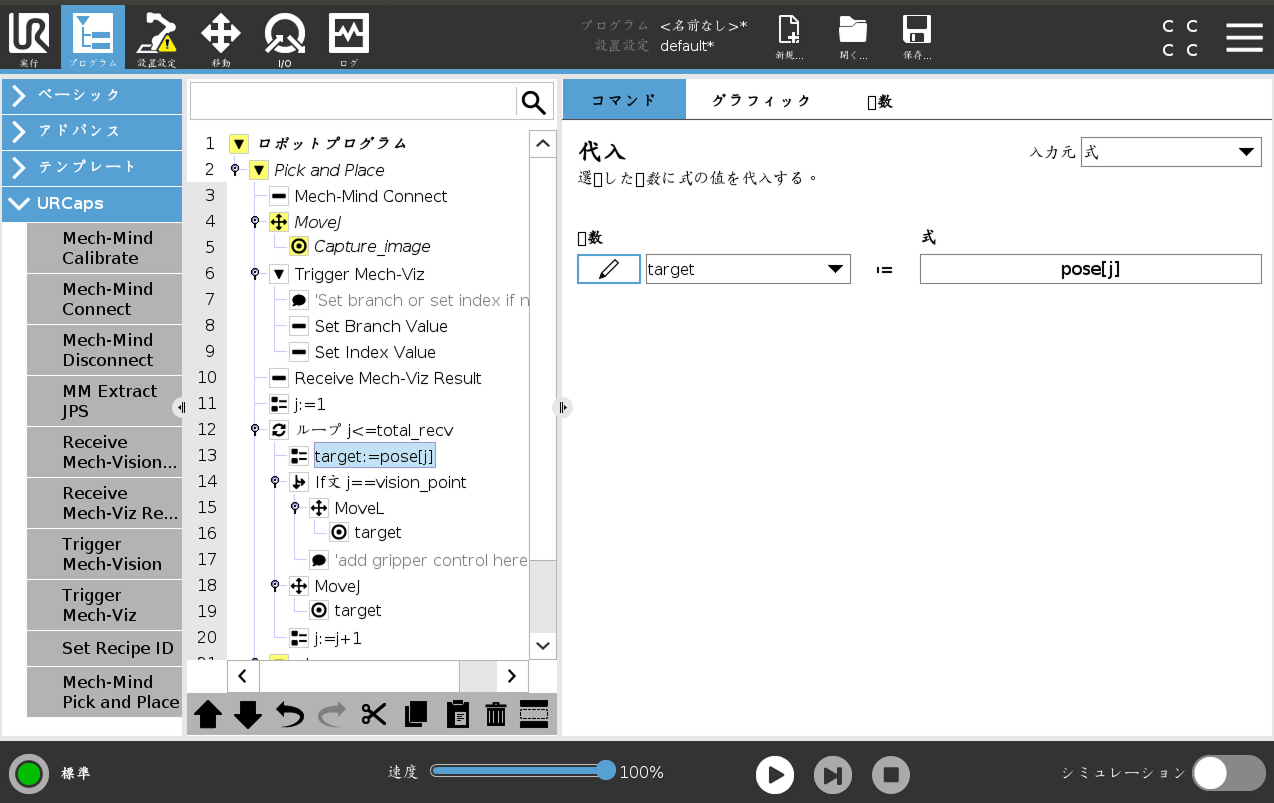Select the Command tab

[624, 100]
